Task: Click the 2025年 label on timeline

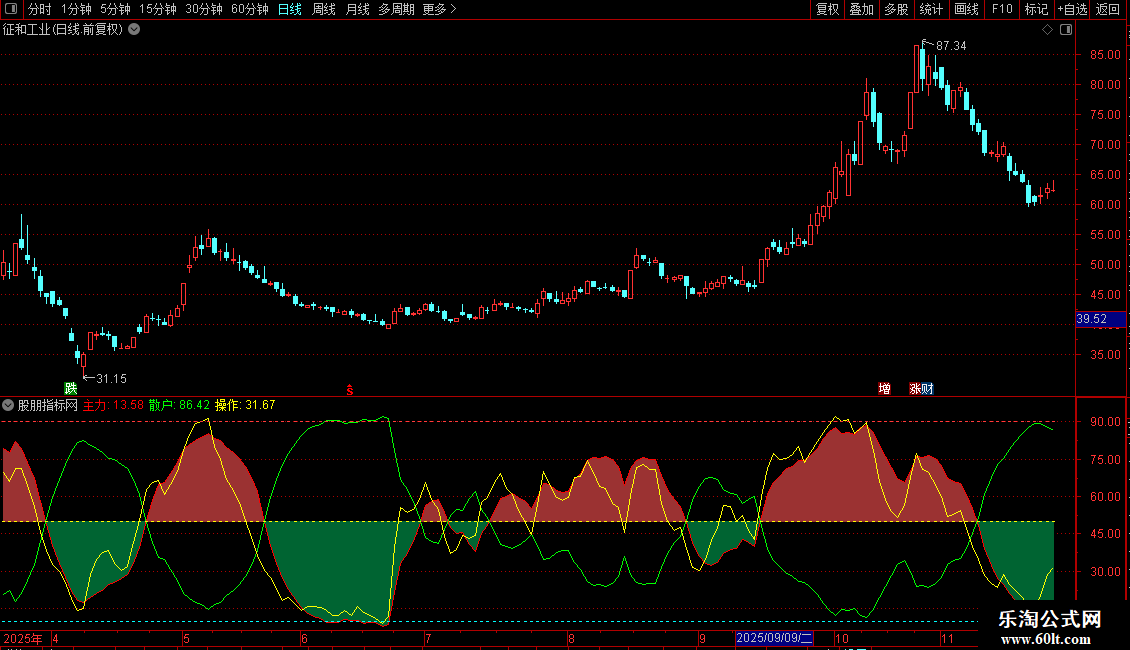Action: click(x=23, y=638)
